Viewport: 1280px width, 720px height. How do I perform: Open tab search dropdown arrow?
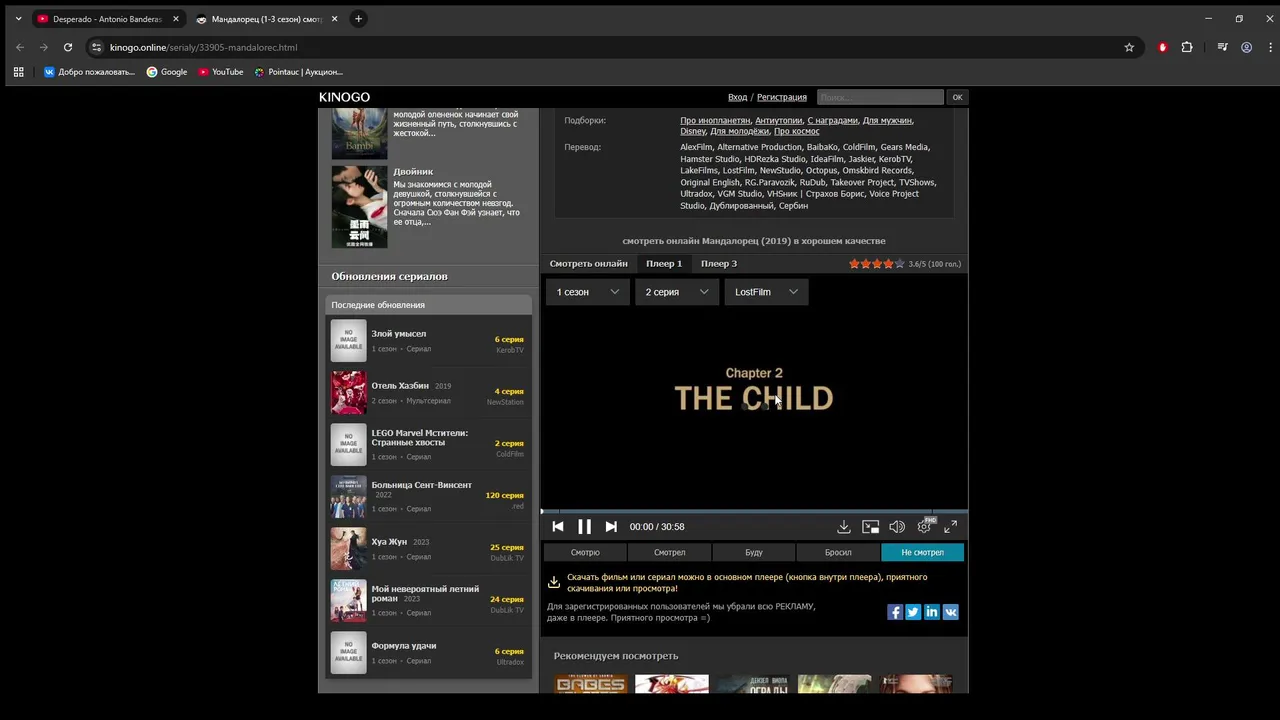18,19
